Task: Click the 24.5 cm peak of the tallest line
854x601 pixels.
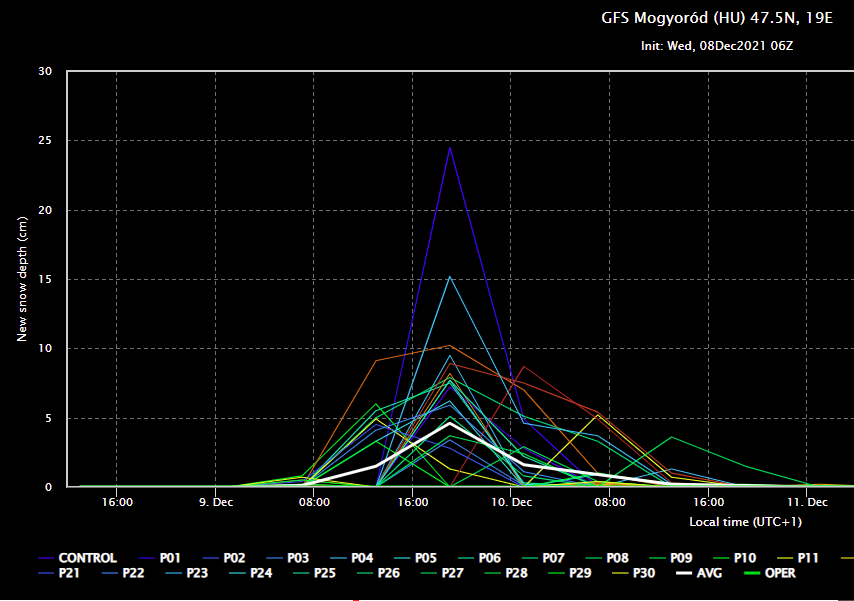Action: point(450,147)
